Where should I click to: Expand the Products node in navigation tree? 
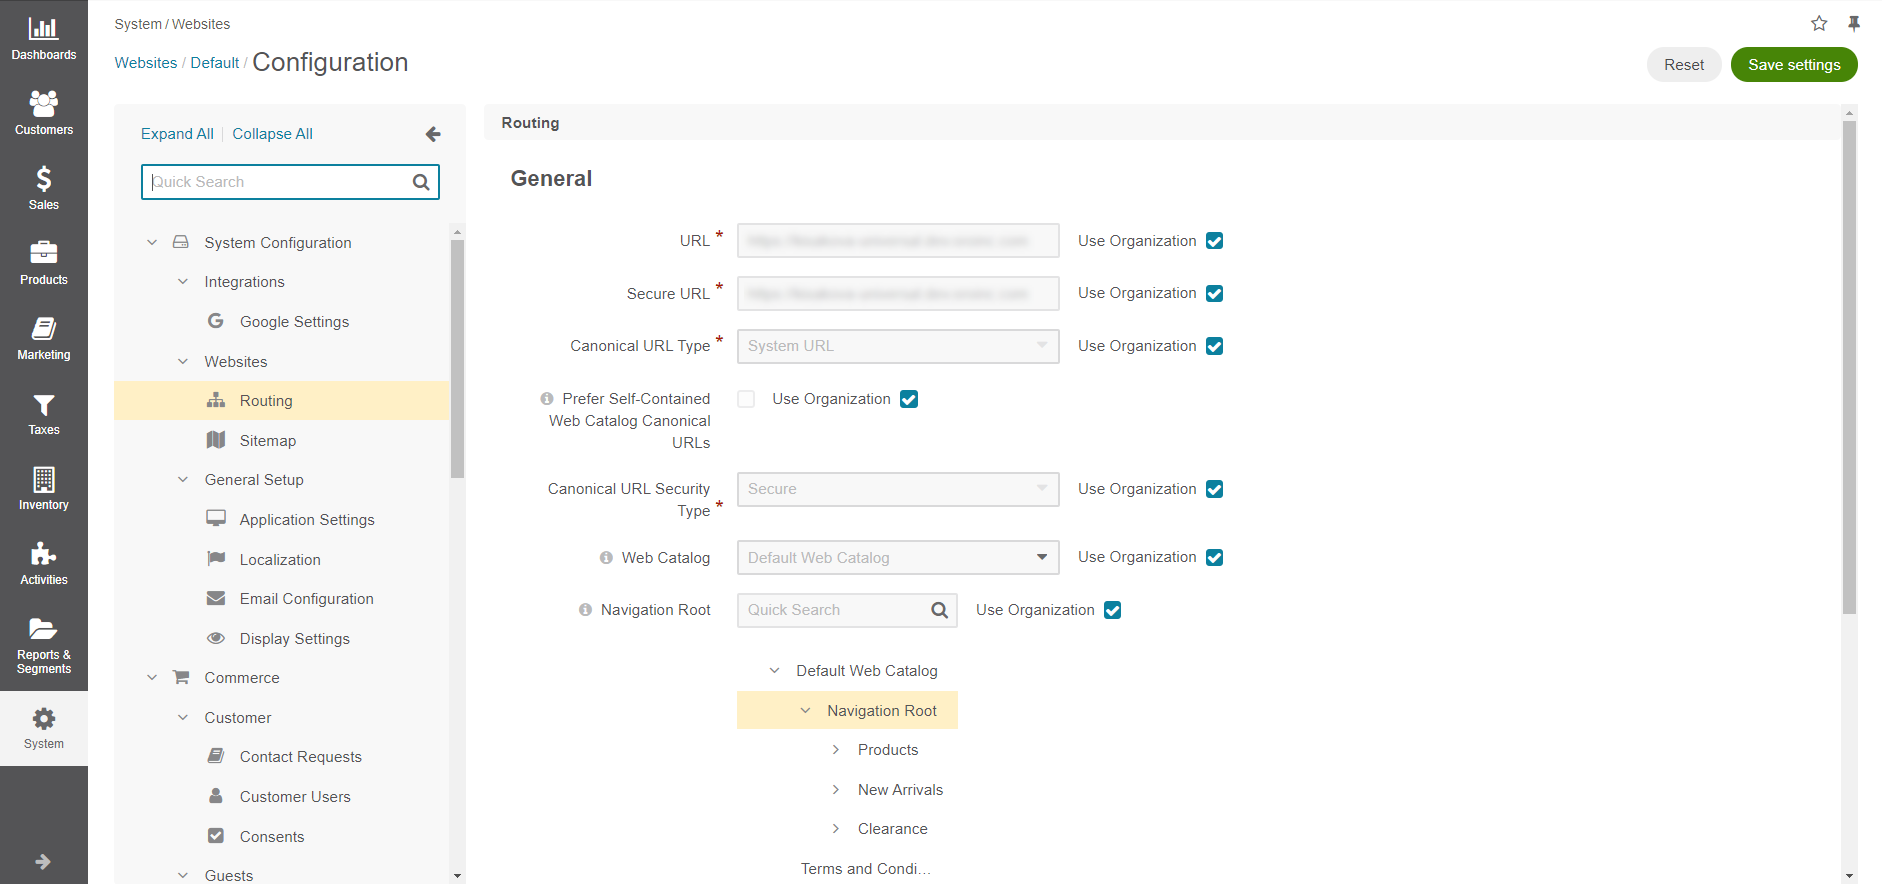click(836, 750)
